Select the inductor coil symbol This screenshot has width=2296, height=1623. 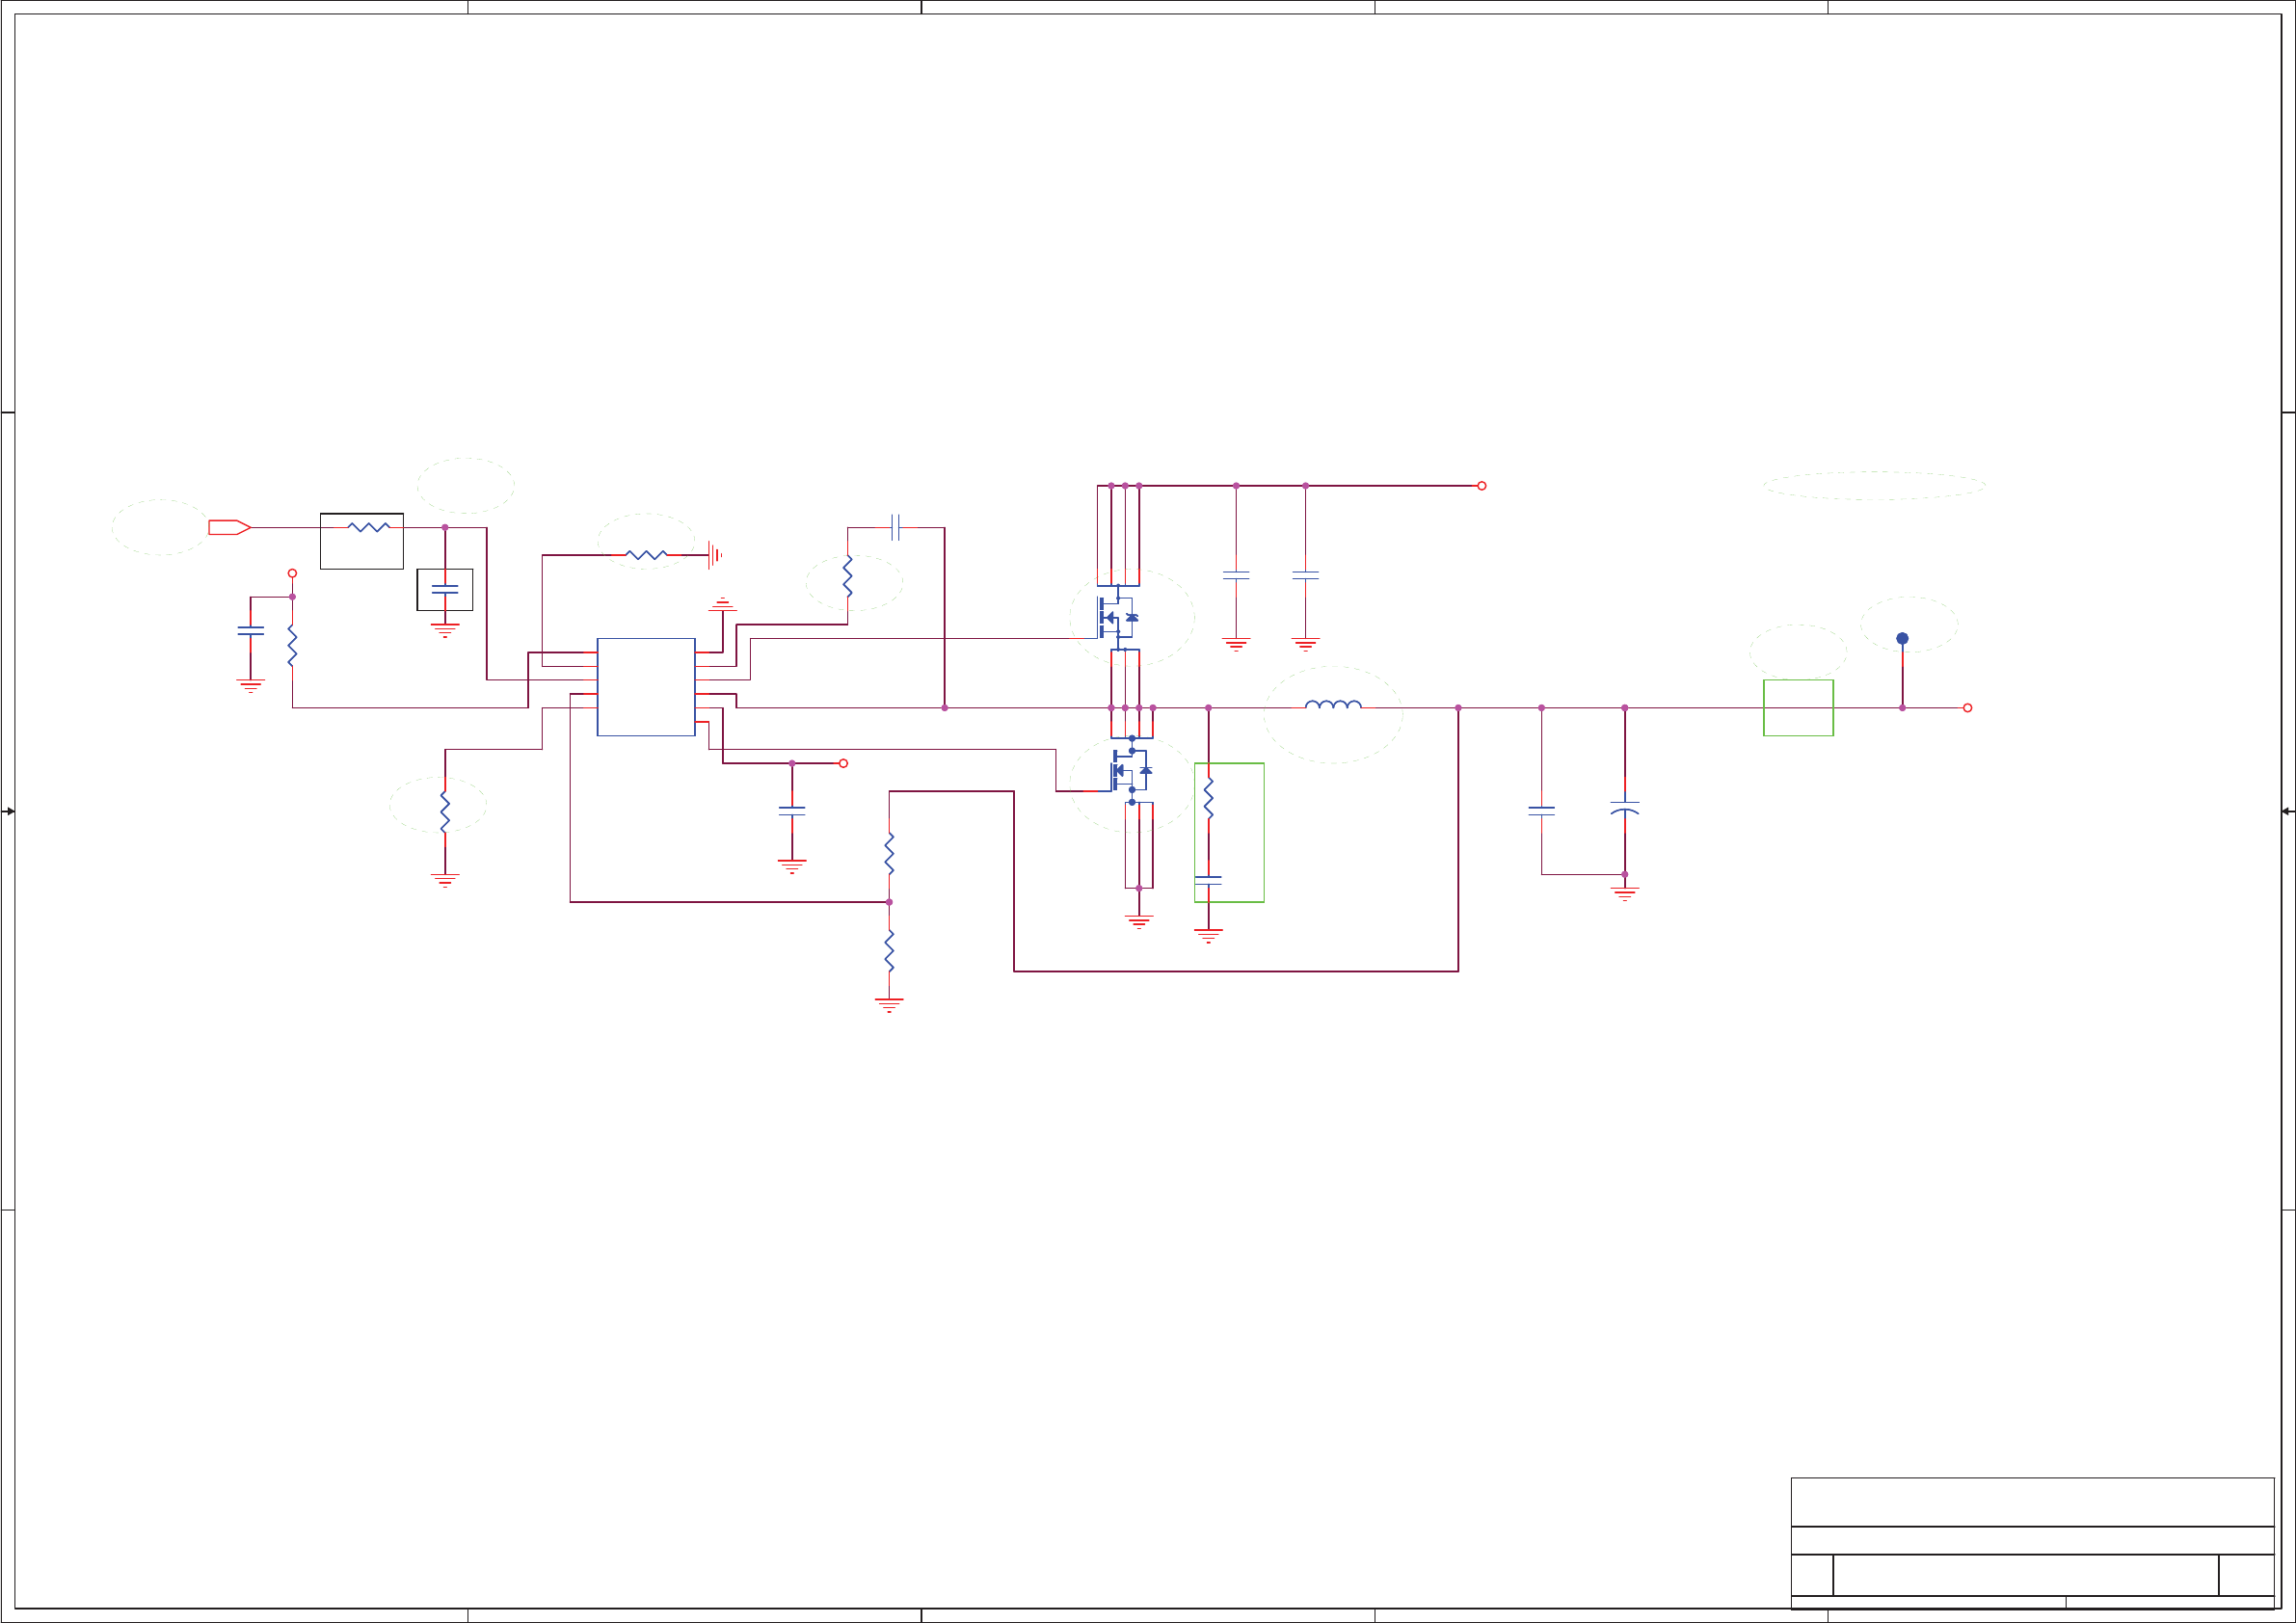(x=1333, y=705)
